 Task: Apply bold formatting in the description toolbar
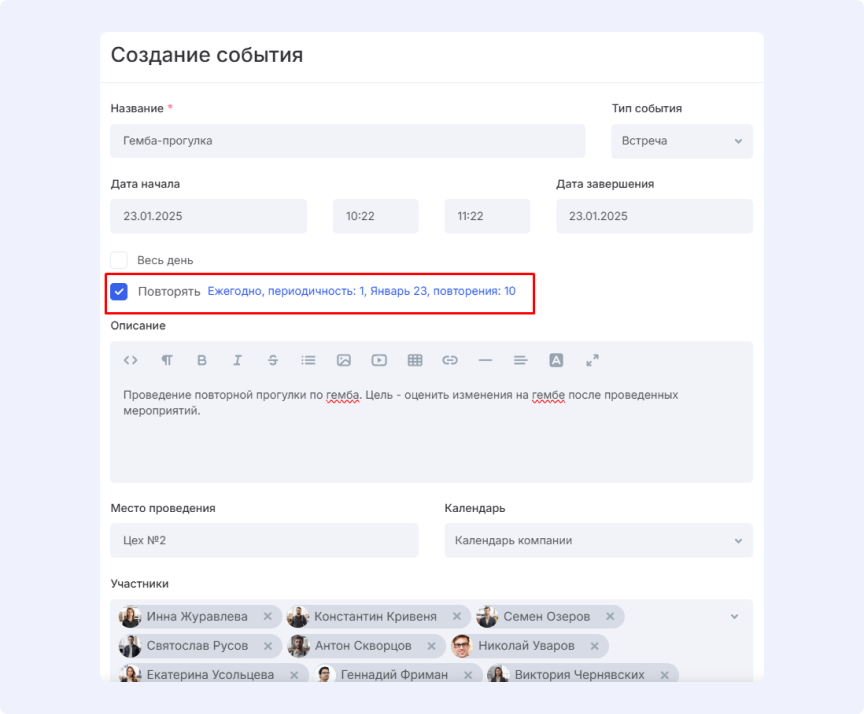202,360
